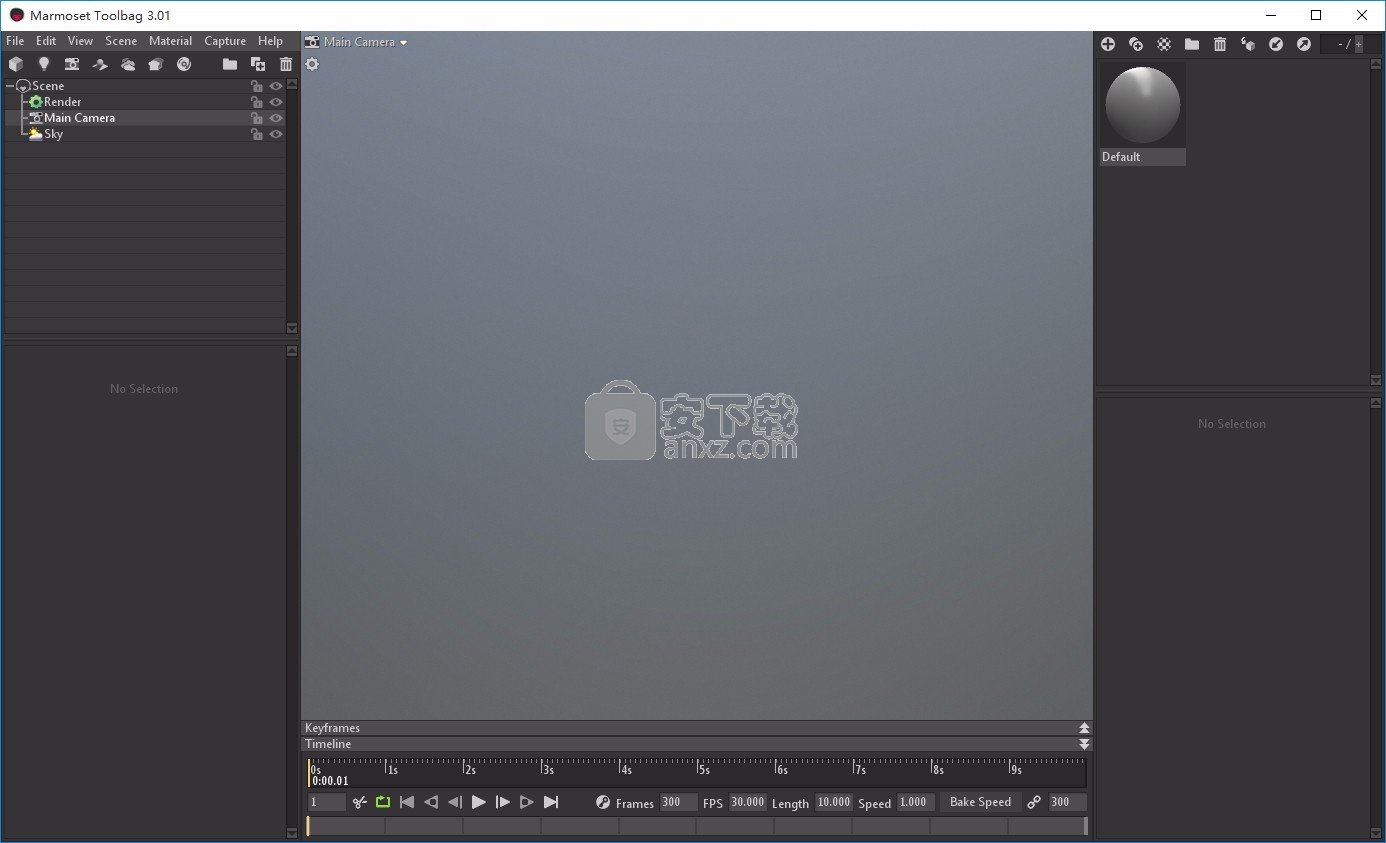Add a new light with bulb icon
The height and width of the screenshot is (843, 1386).
(44, 64)
